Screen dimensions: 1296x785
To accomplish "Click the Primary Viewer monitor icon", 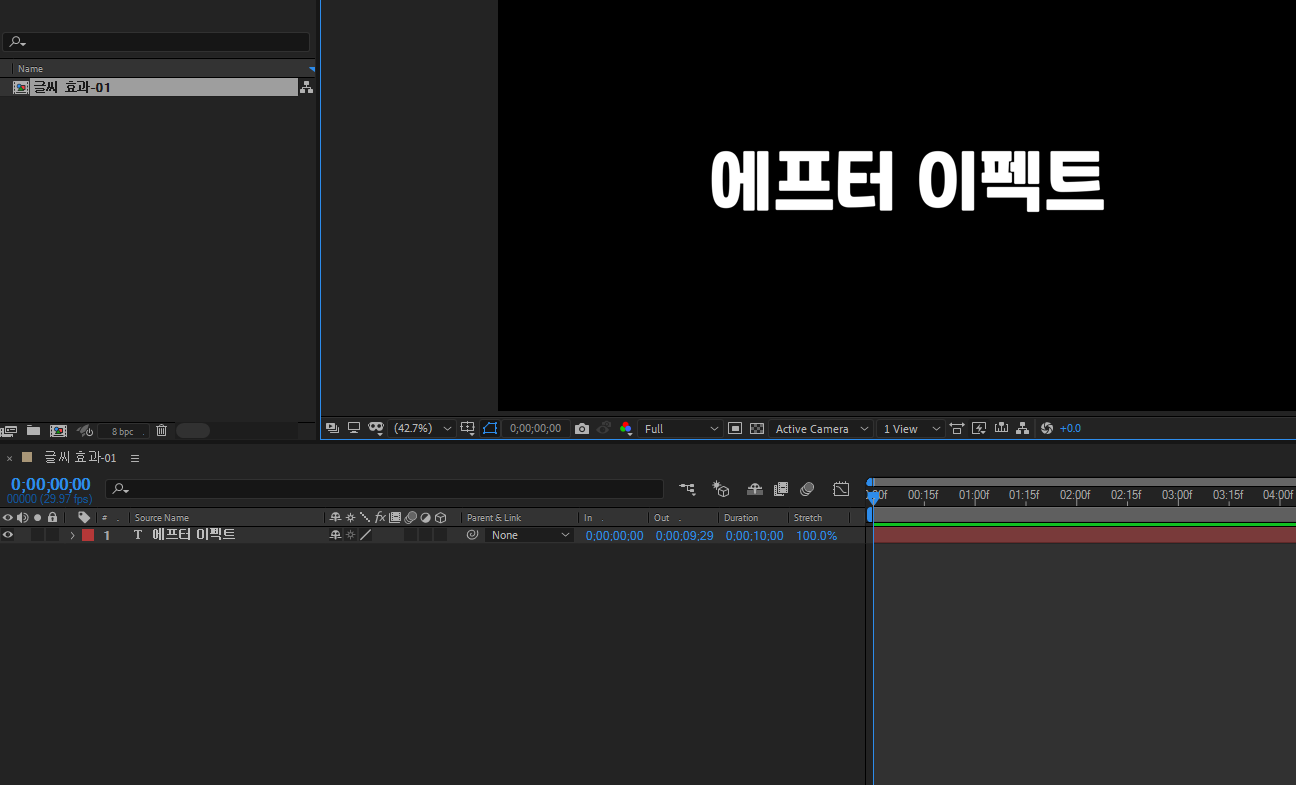I will pos(354,428).
